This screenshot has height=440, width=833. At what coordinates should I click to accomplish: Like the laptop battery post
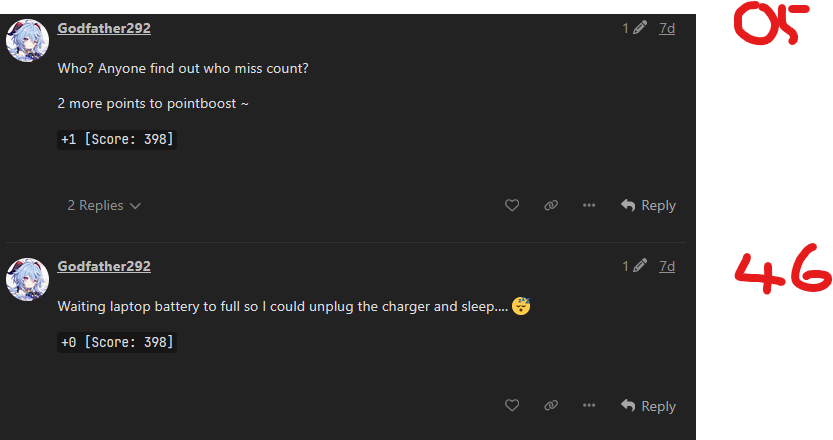point(512,406)
